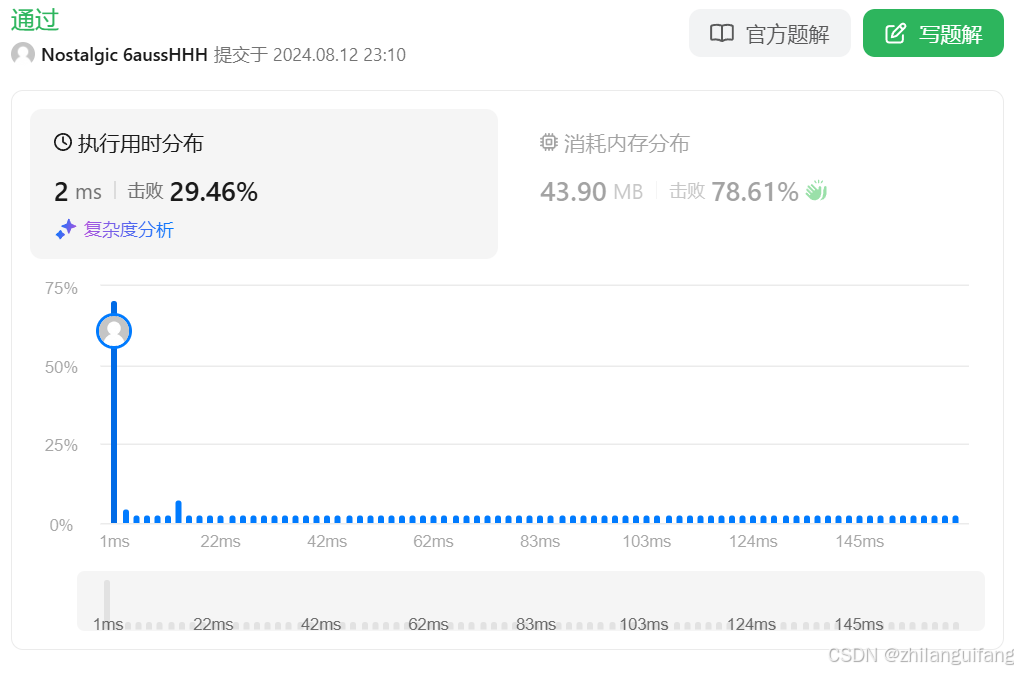Click the 2 ms runtime value

[78, 191]
